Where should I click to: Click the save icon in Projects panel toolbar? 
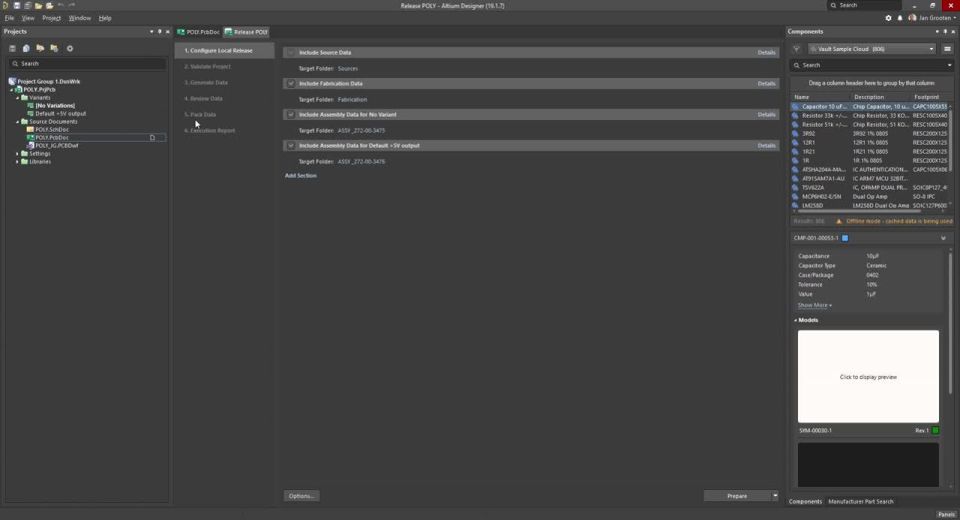(x=12, y=48)
